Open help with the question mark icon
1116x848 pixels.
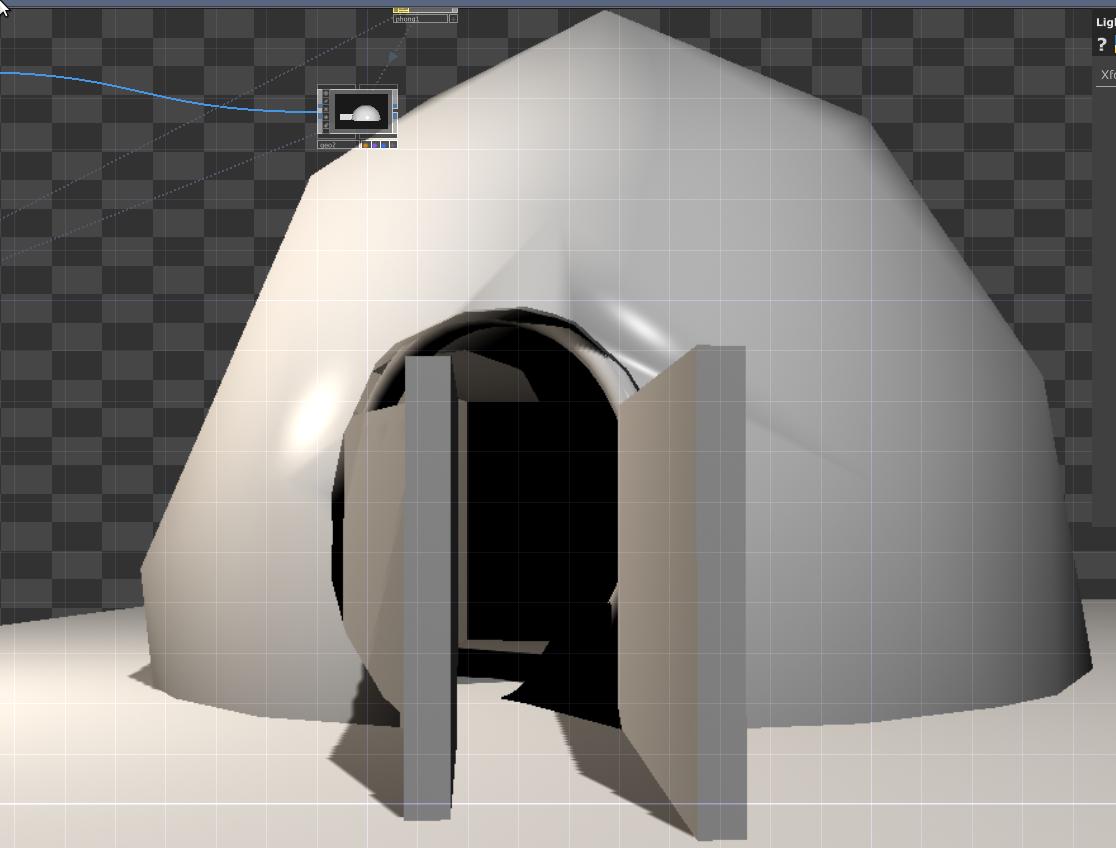point(1102,45)
